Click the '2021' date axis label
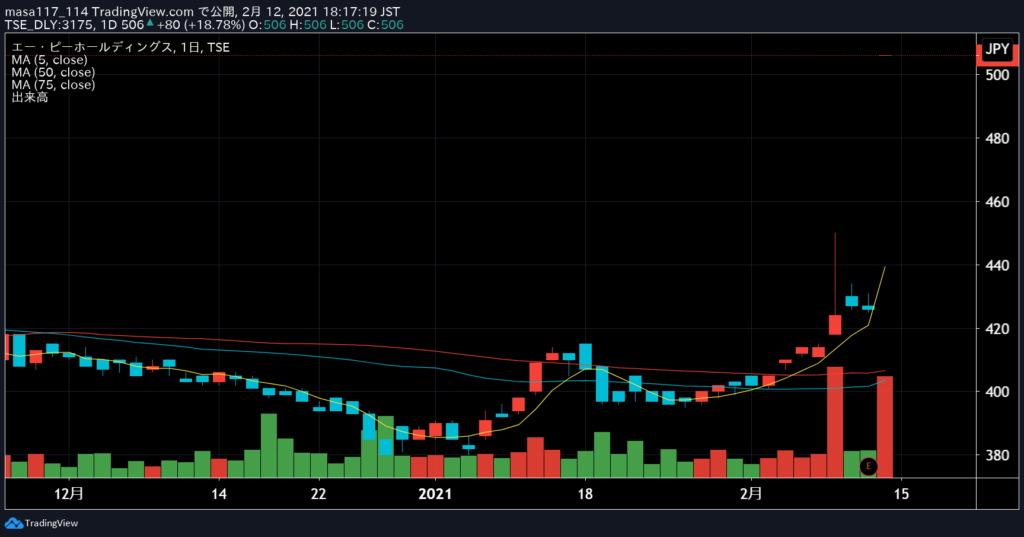The height and width of the screenshot is (537, 1024). click(435, 494)
